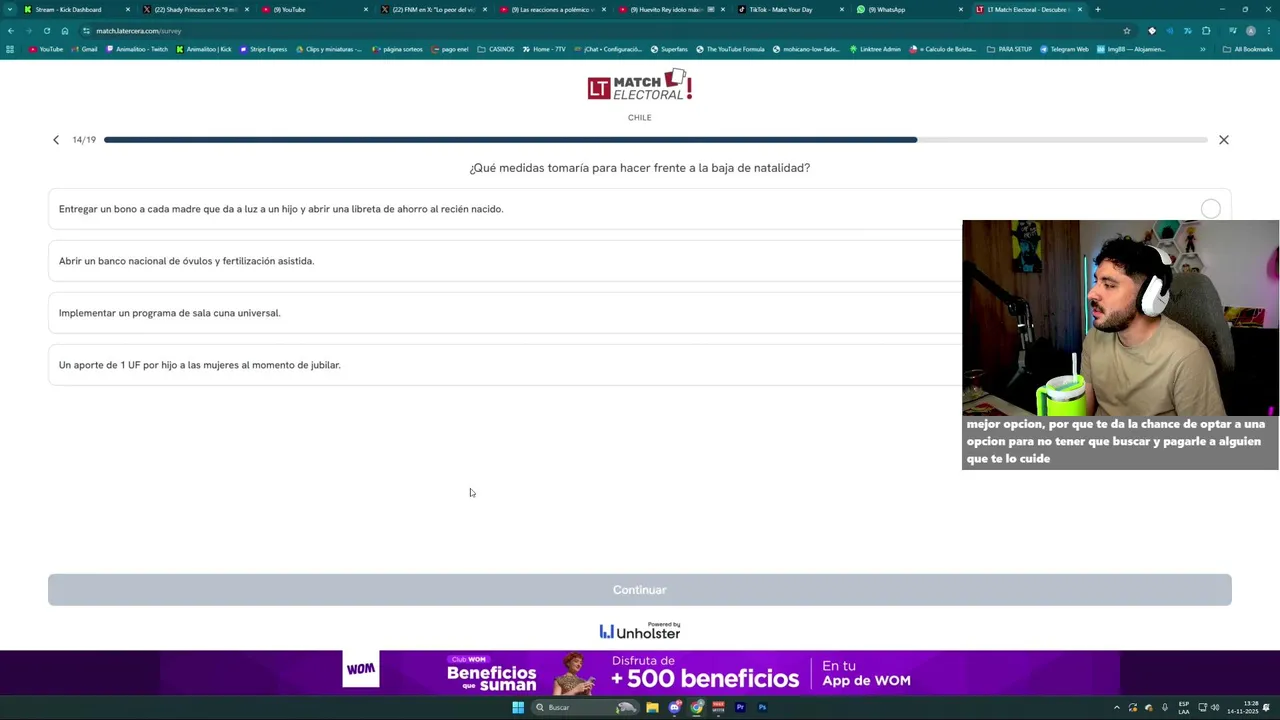
Task: View site information icon in address bar
Action: 86,31
